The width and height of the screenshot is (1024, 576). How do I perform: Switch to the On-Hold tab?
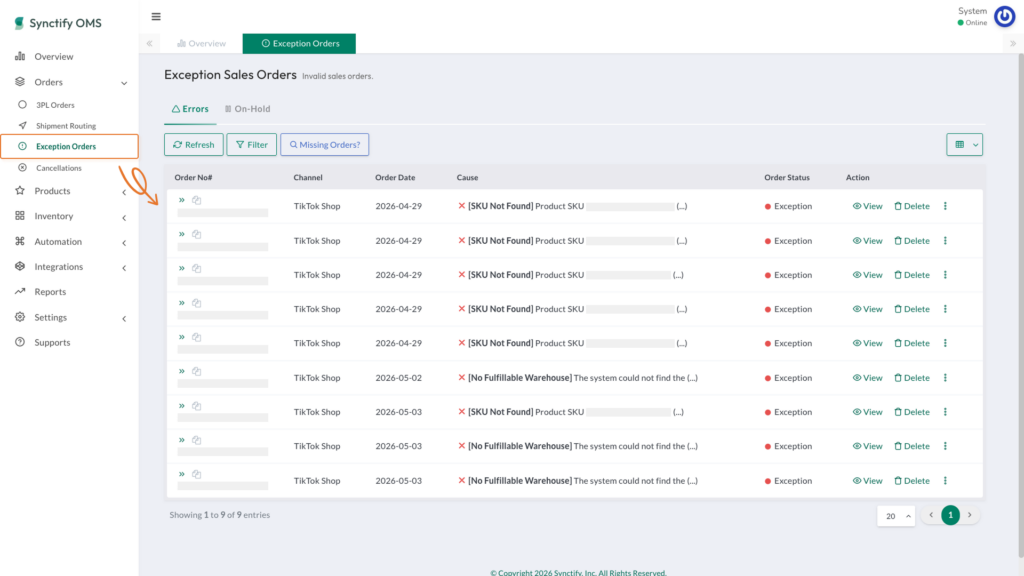247,109
